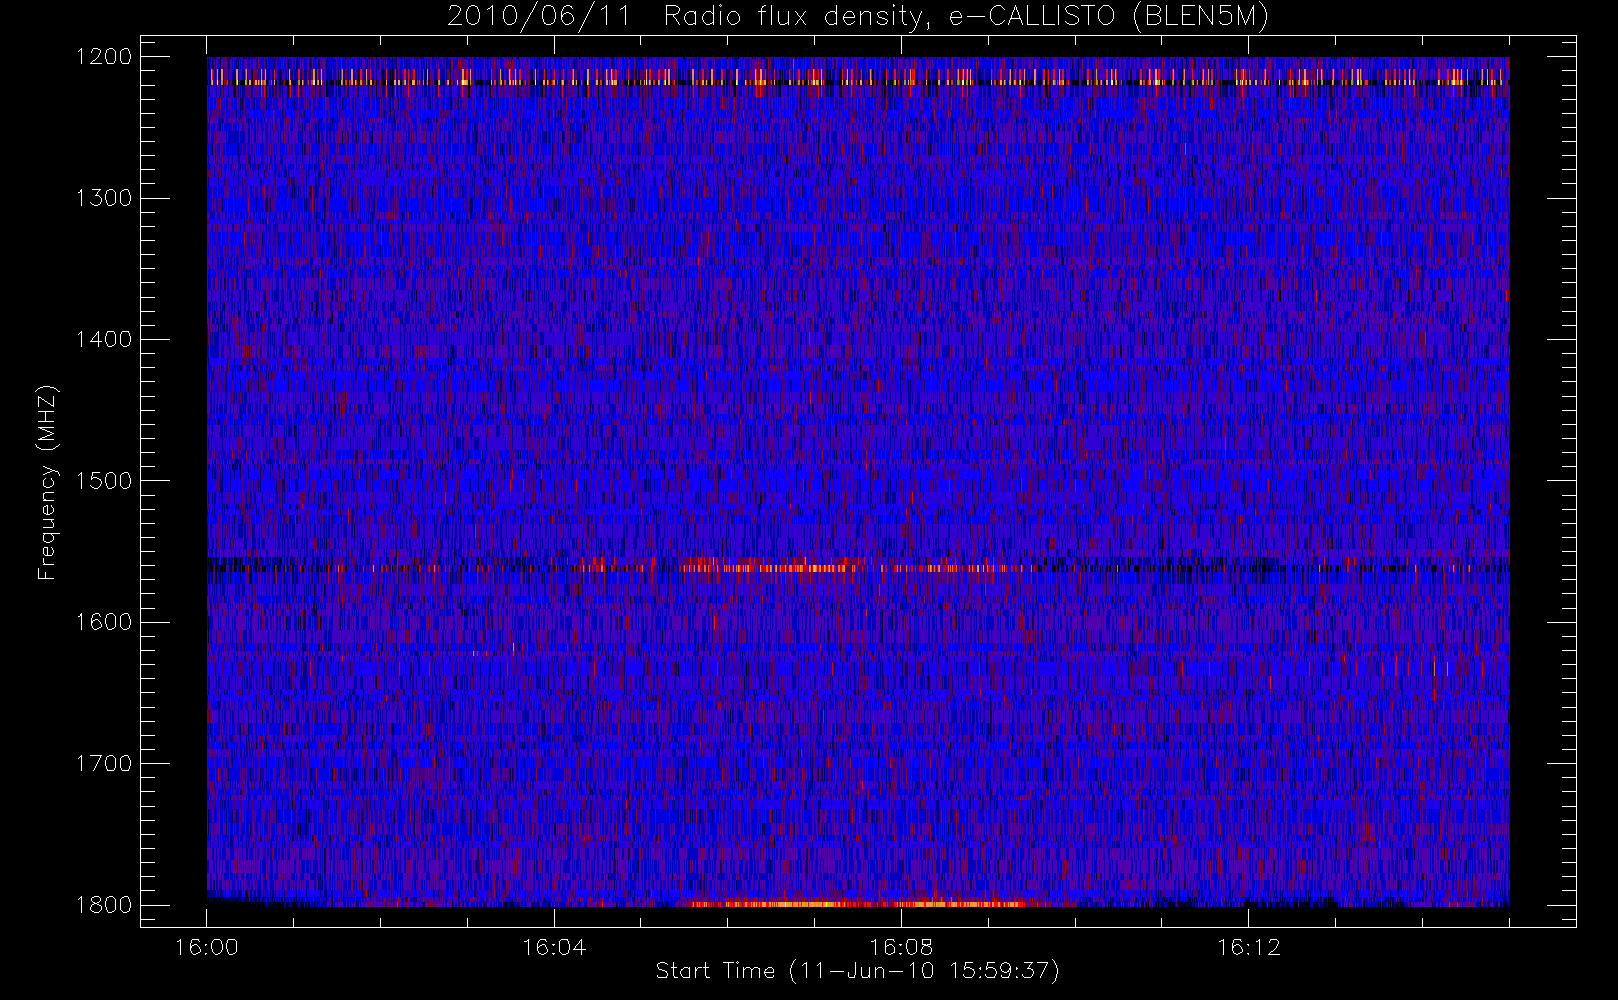Click the 1800 frequency tick label
Screen dimensions: 1618x1000
click(104, 905)
